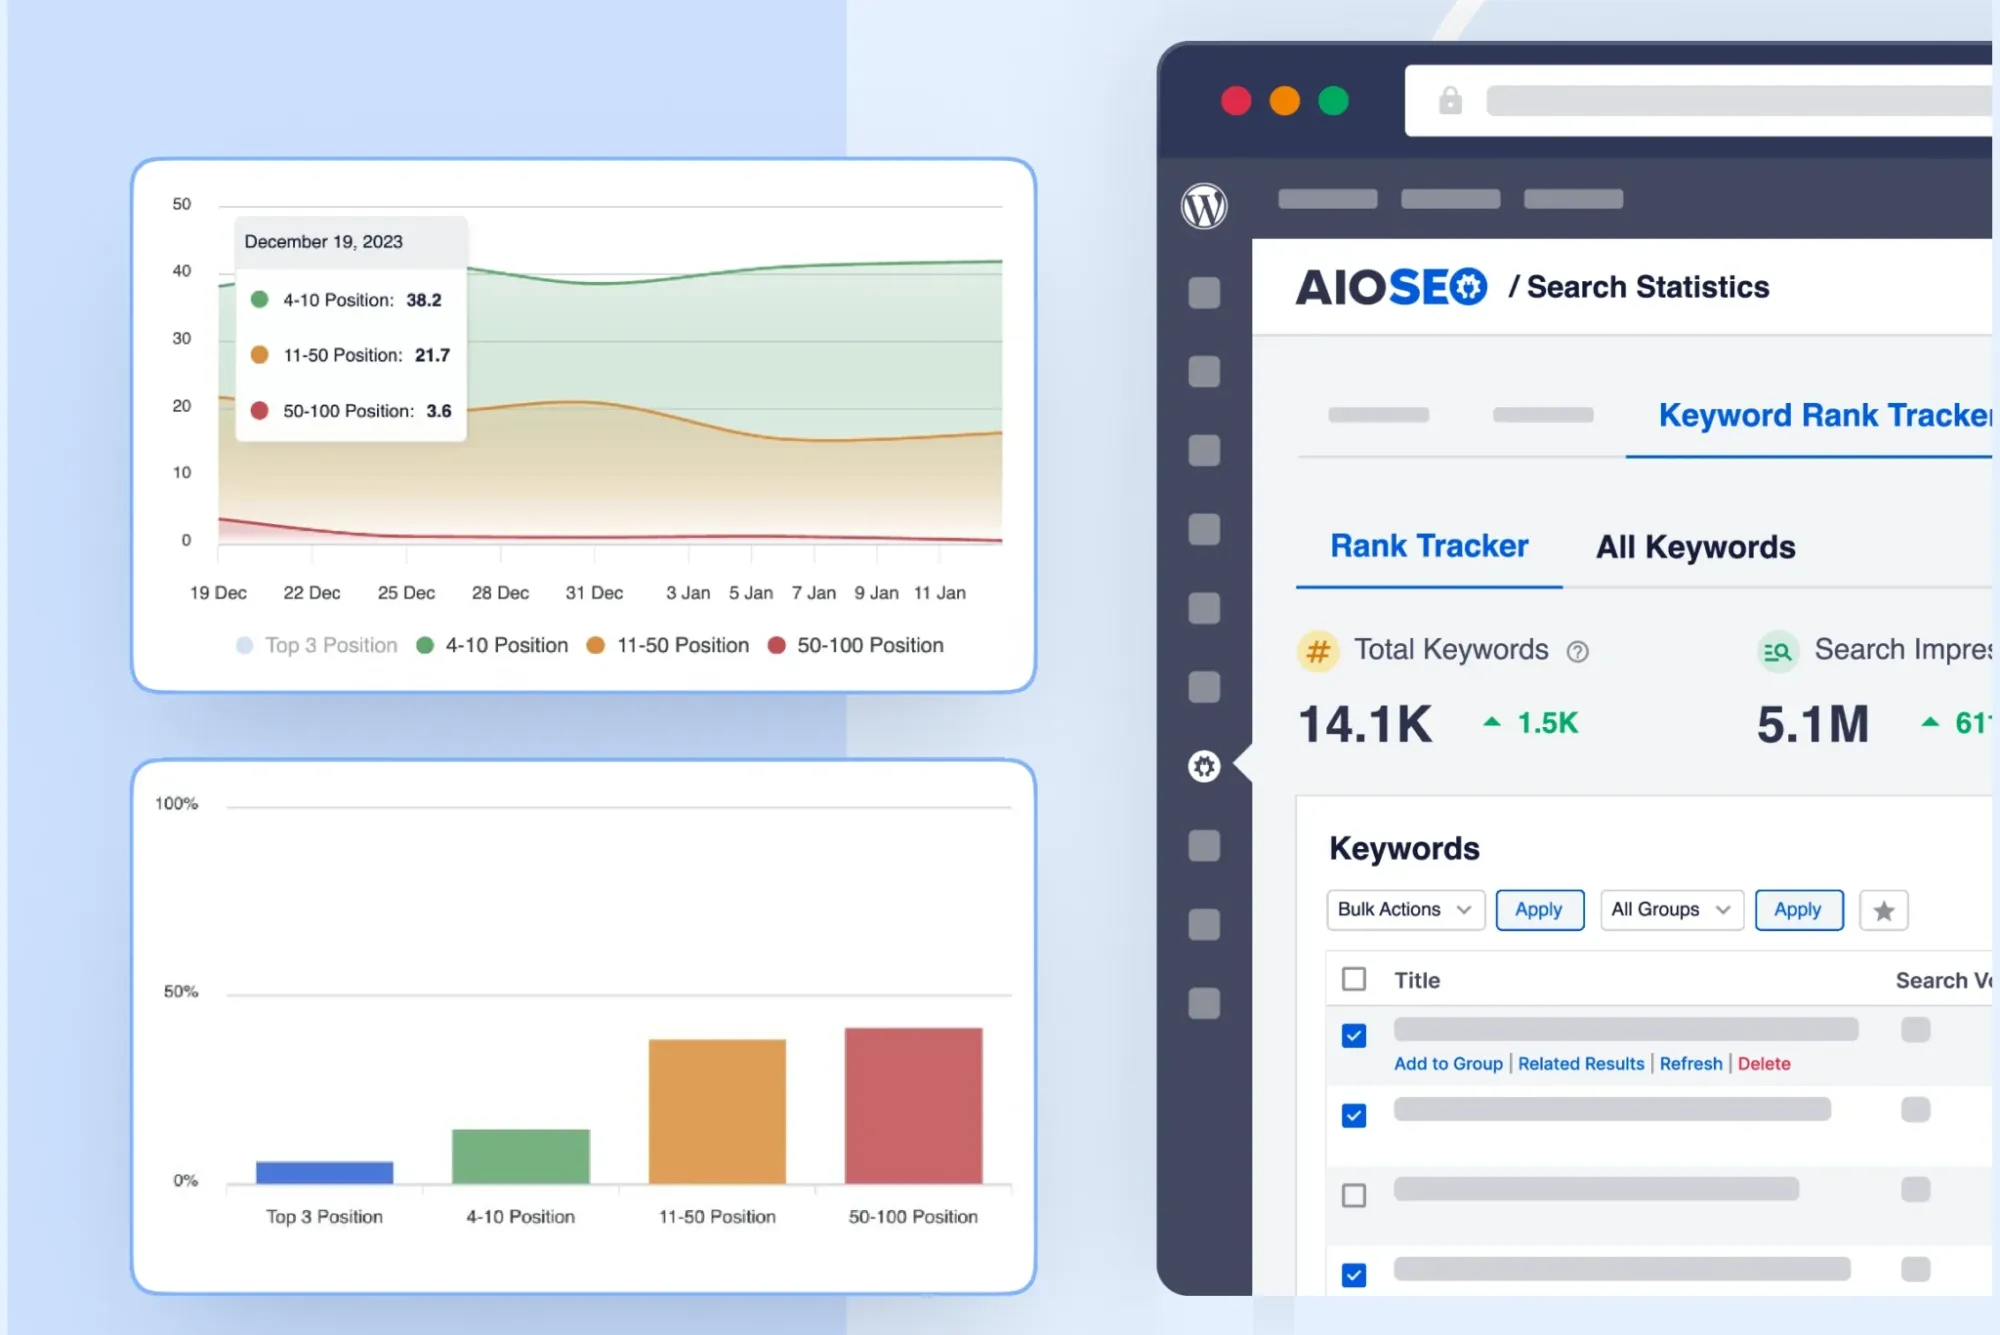
Task: Click the AIOSEO logo
Action: [x=1391, y=287]
